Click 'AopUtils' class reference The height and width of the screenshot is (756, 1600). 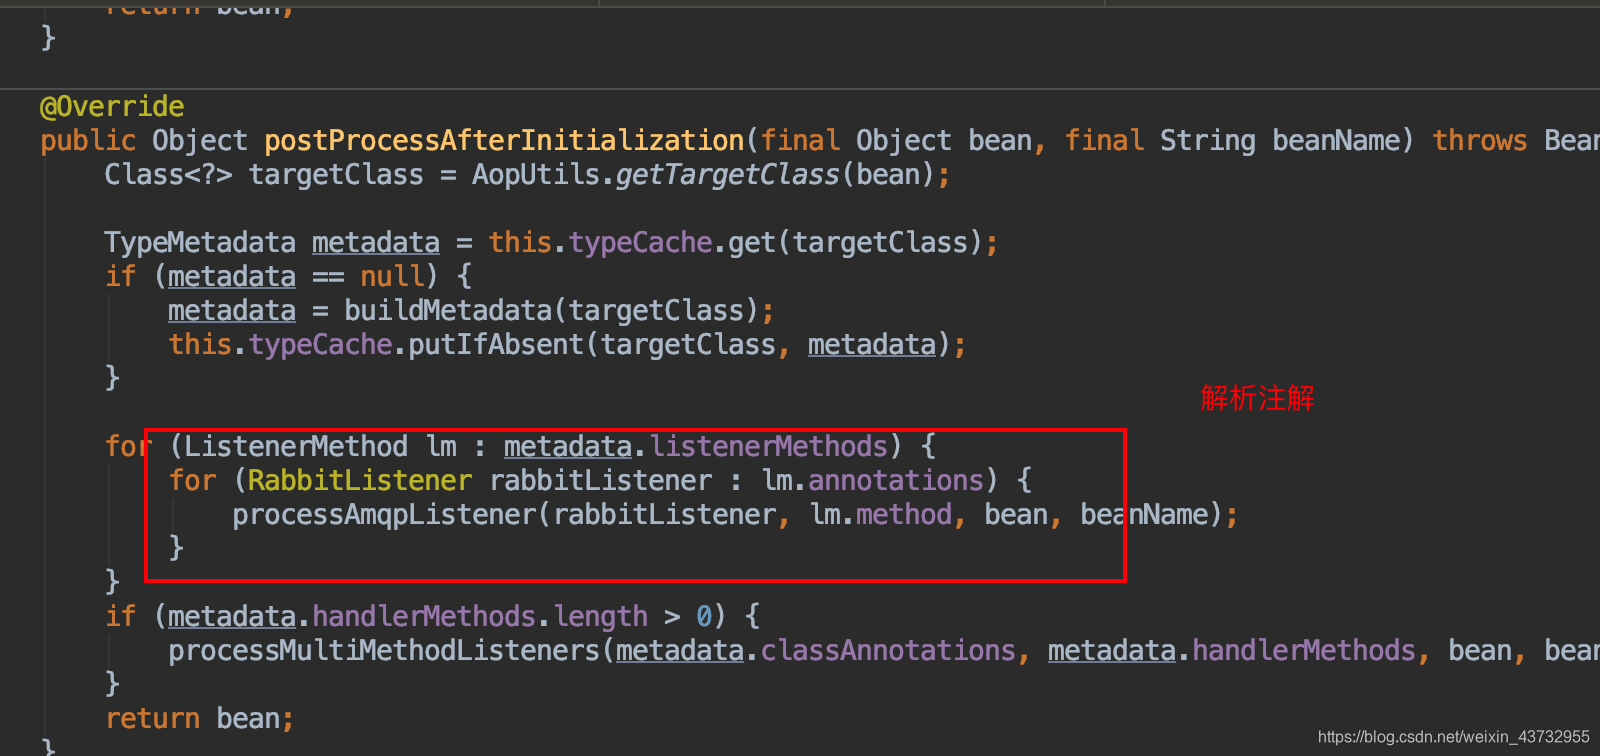click(x=536, y=174)
